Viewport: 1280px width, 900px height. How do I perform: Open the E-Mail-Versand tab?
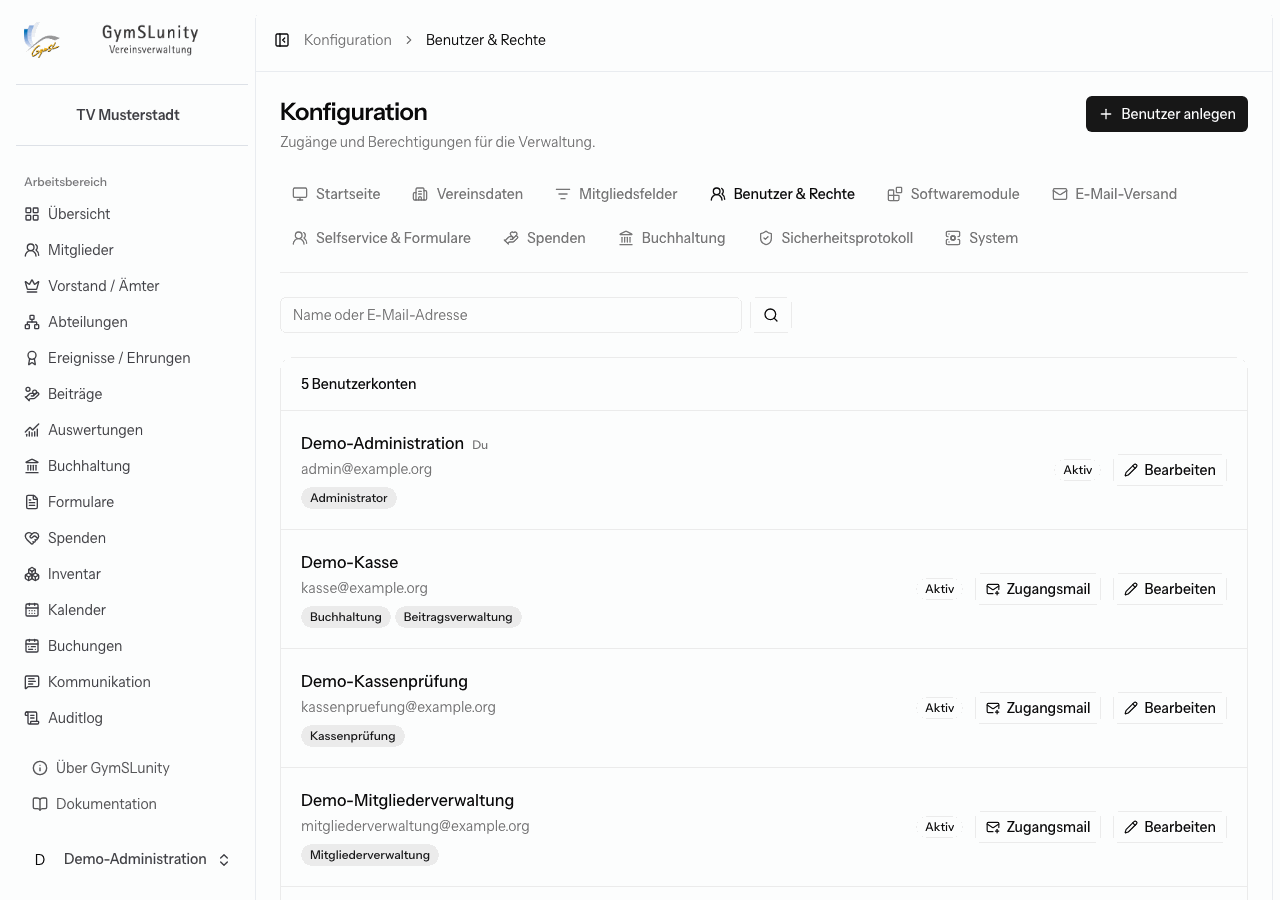click(1114, 194)
